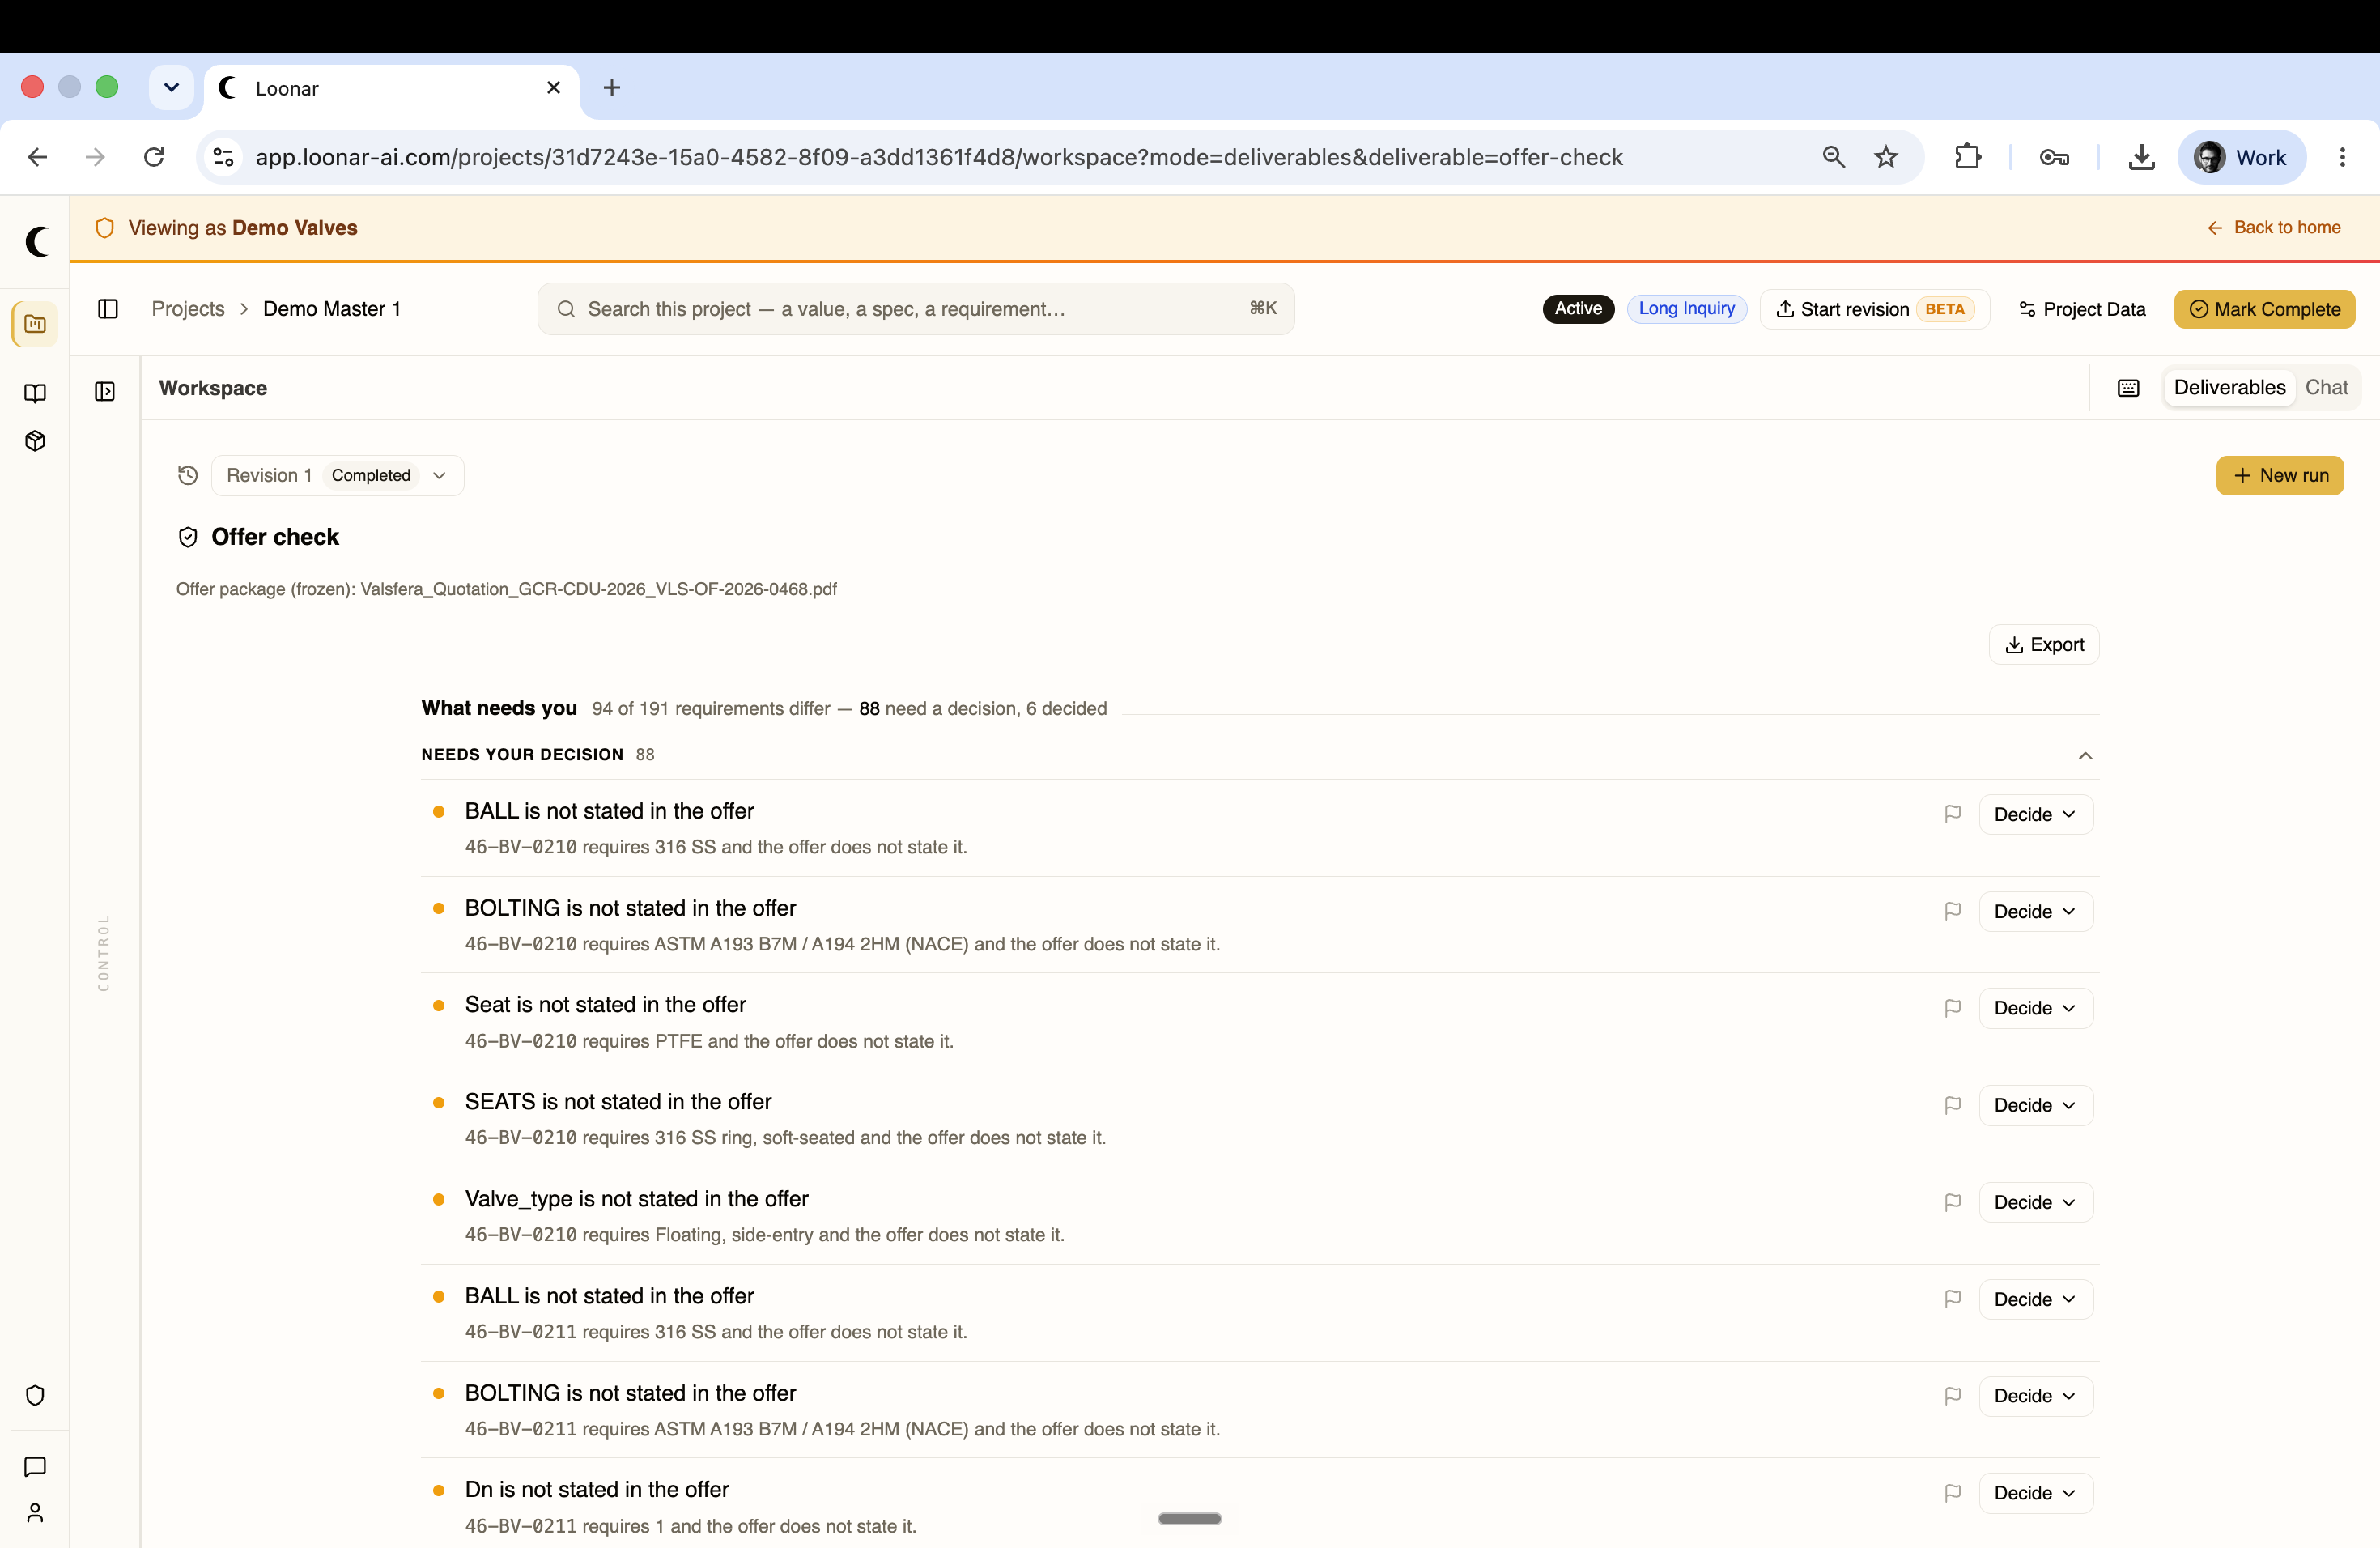The width and height of the screenshot is (2380, 1548).
Task: Open Decide dropdown for BALL 46-BV-0211
Action: tap(2035, 1299)
